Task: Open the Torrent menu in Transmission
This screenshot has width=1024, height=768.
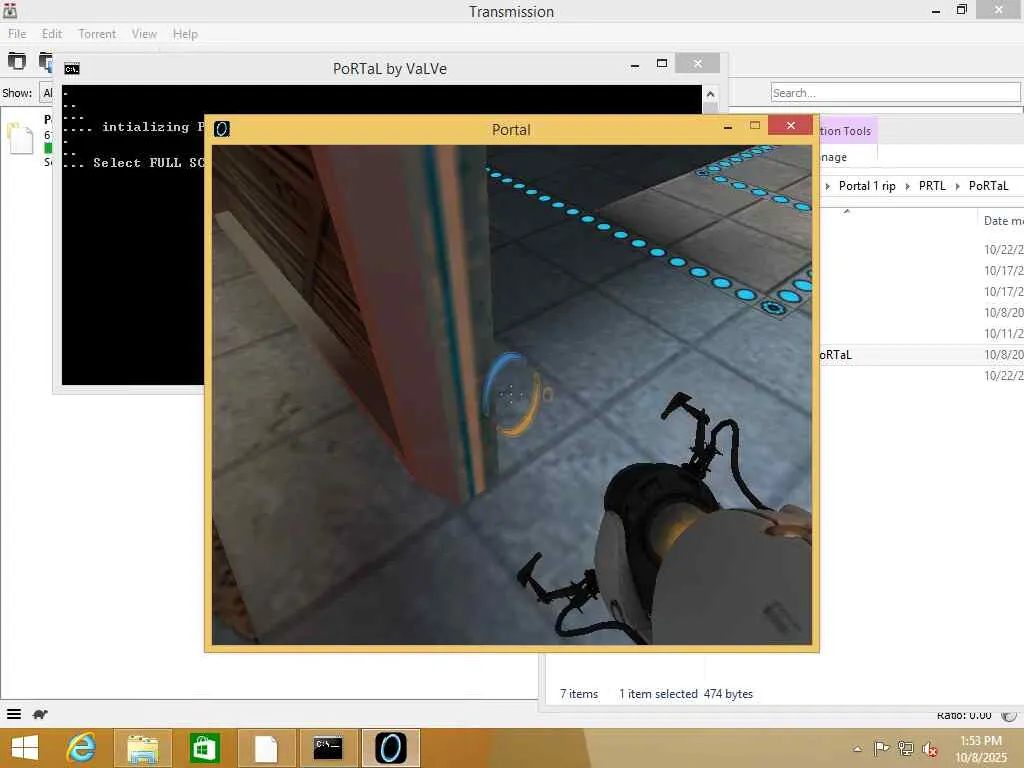Action: [97, 34]
